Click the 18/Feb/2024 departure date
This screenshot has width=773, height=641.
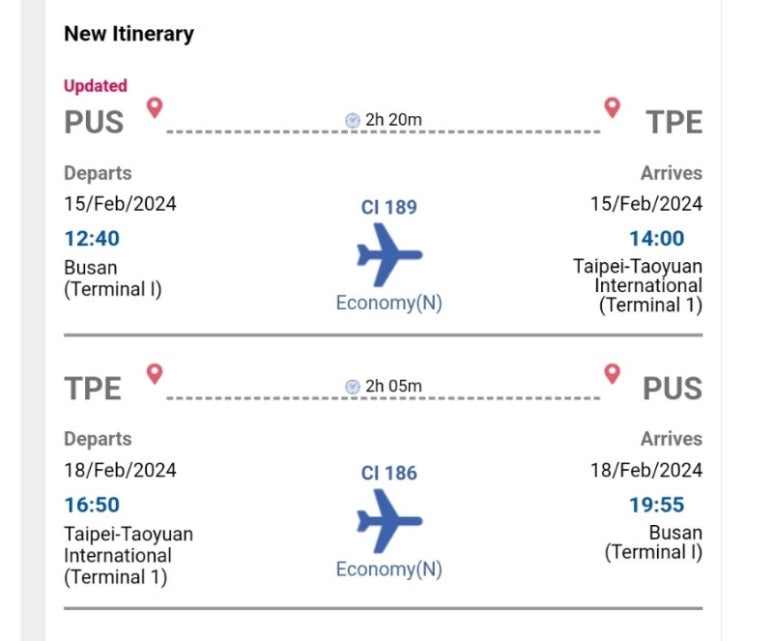point(120,470)
